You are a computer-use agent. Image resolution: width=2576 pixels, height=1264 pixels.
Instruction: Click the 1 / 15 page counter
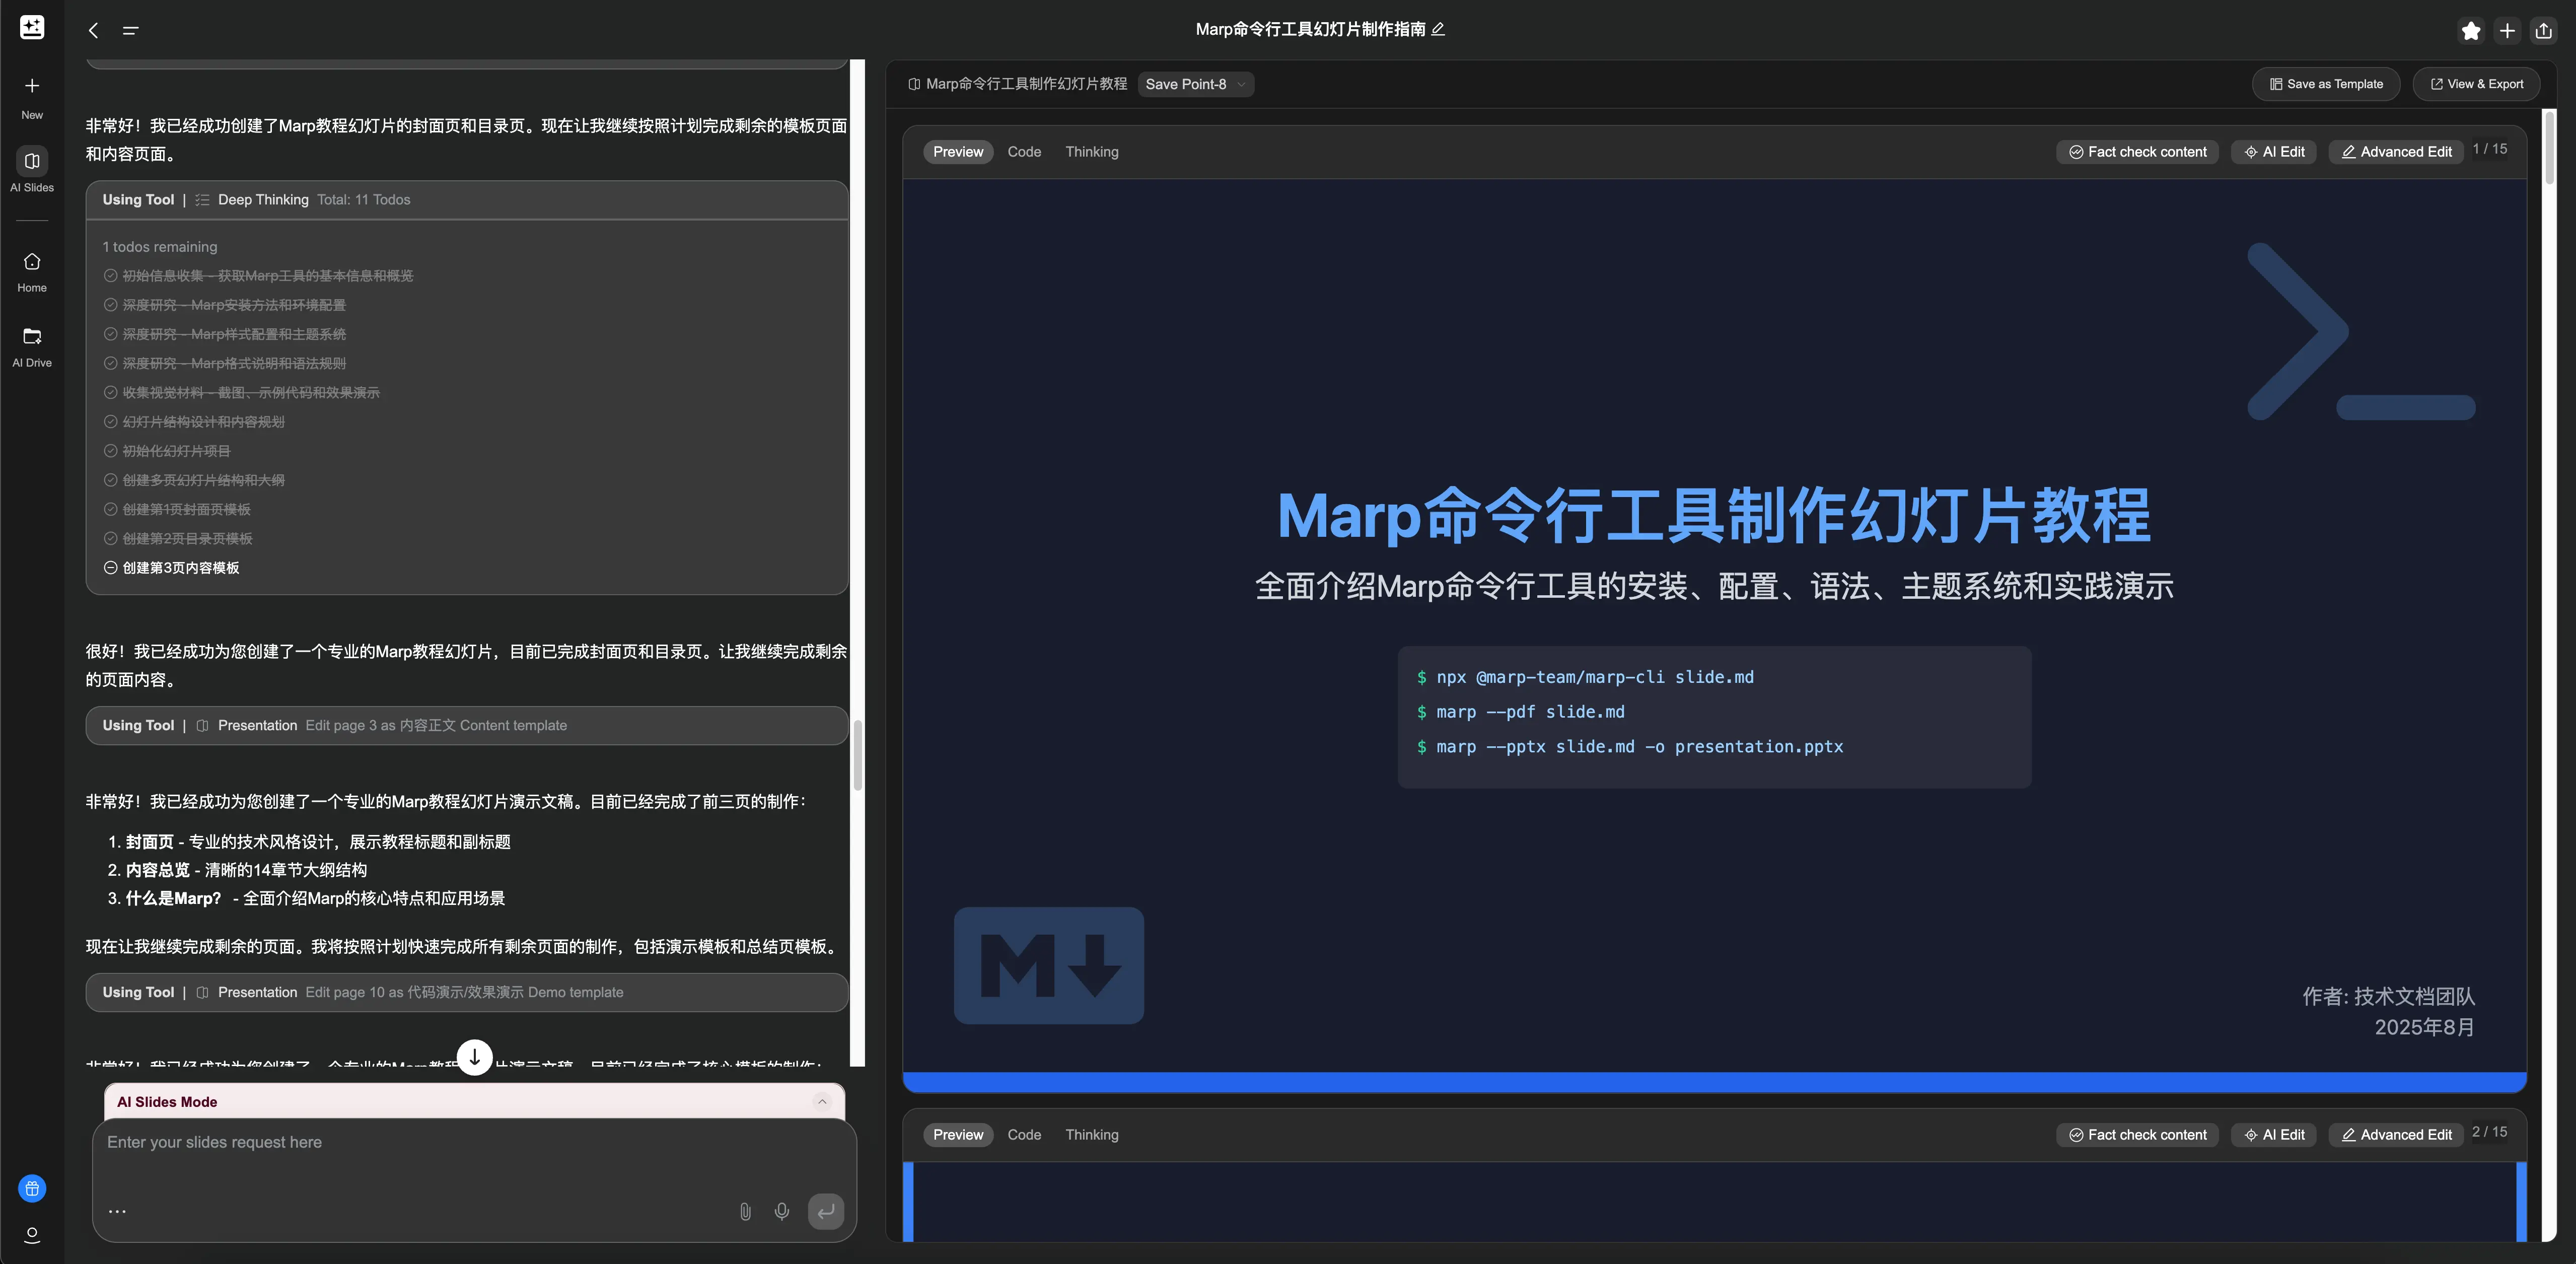tap(2490, 149)
